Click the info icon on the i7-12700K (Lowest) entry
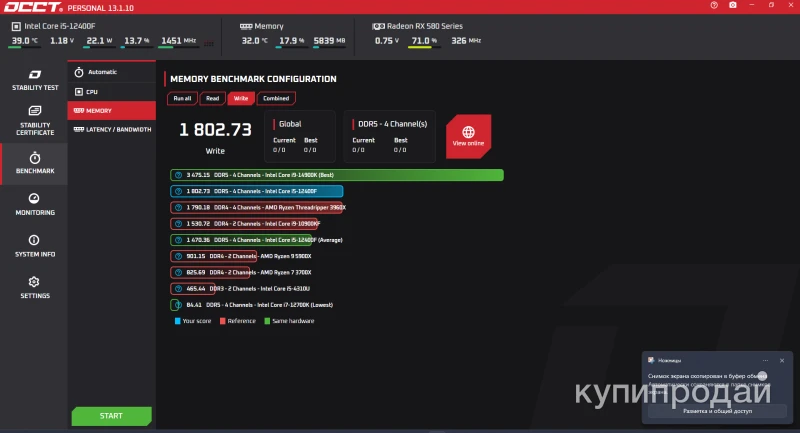This screenshot has width=800, height=433. 178,305
